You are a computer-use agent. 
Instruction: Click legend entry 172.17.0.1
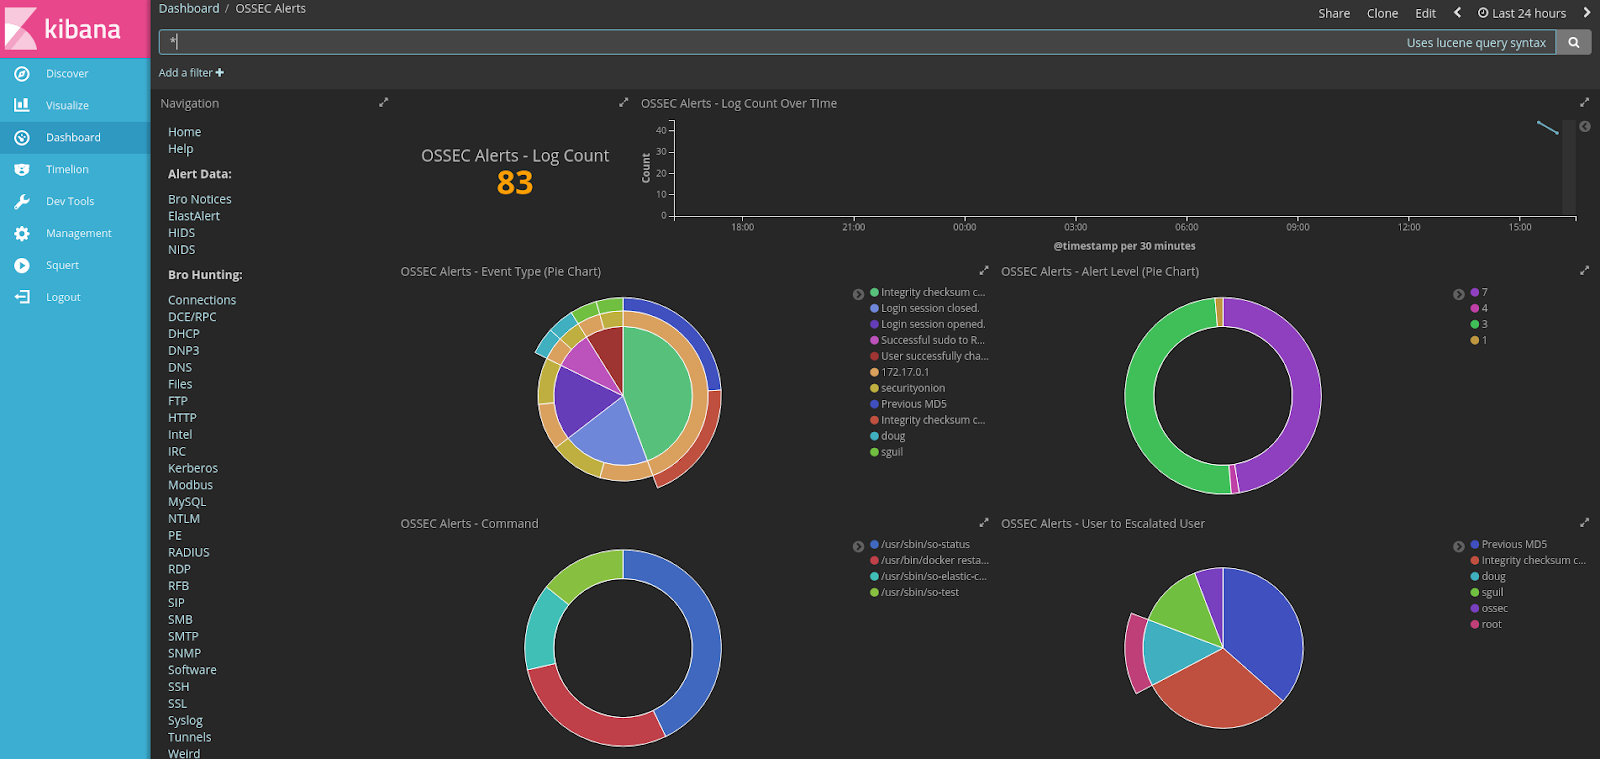click(904, 372)
